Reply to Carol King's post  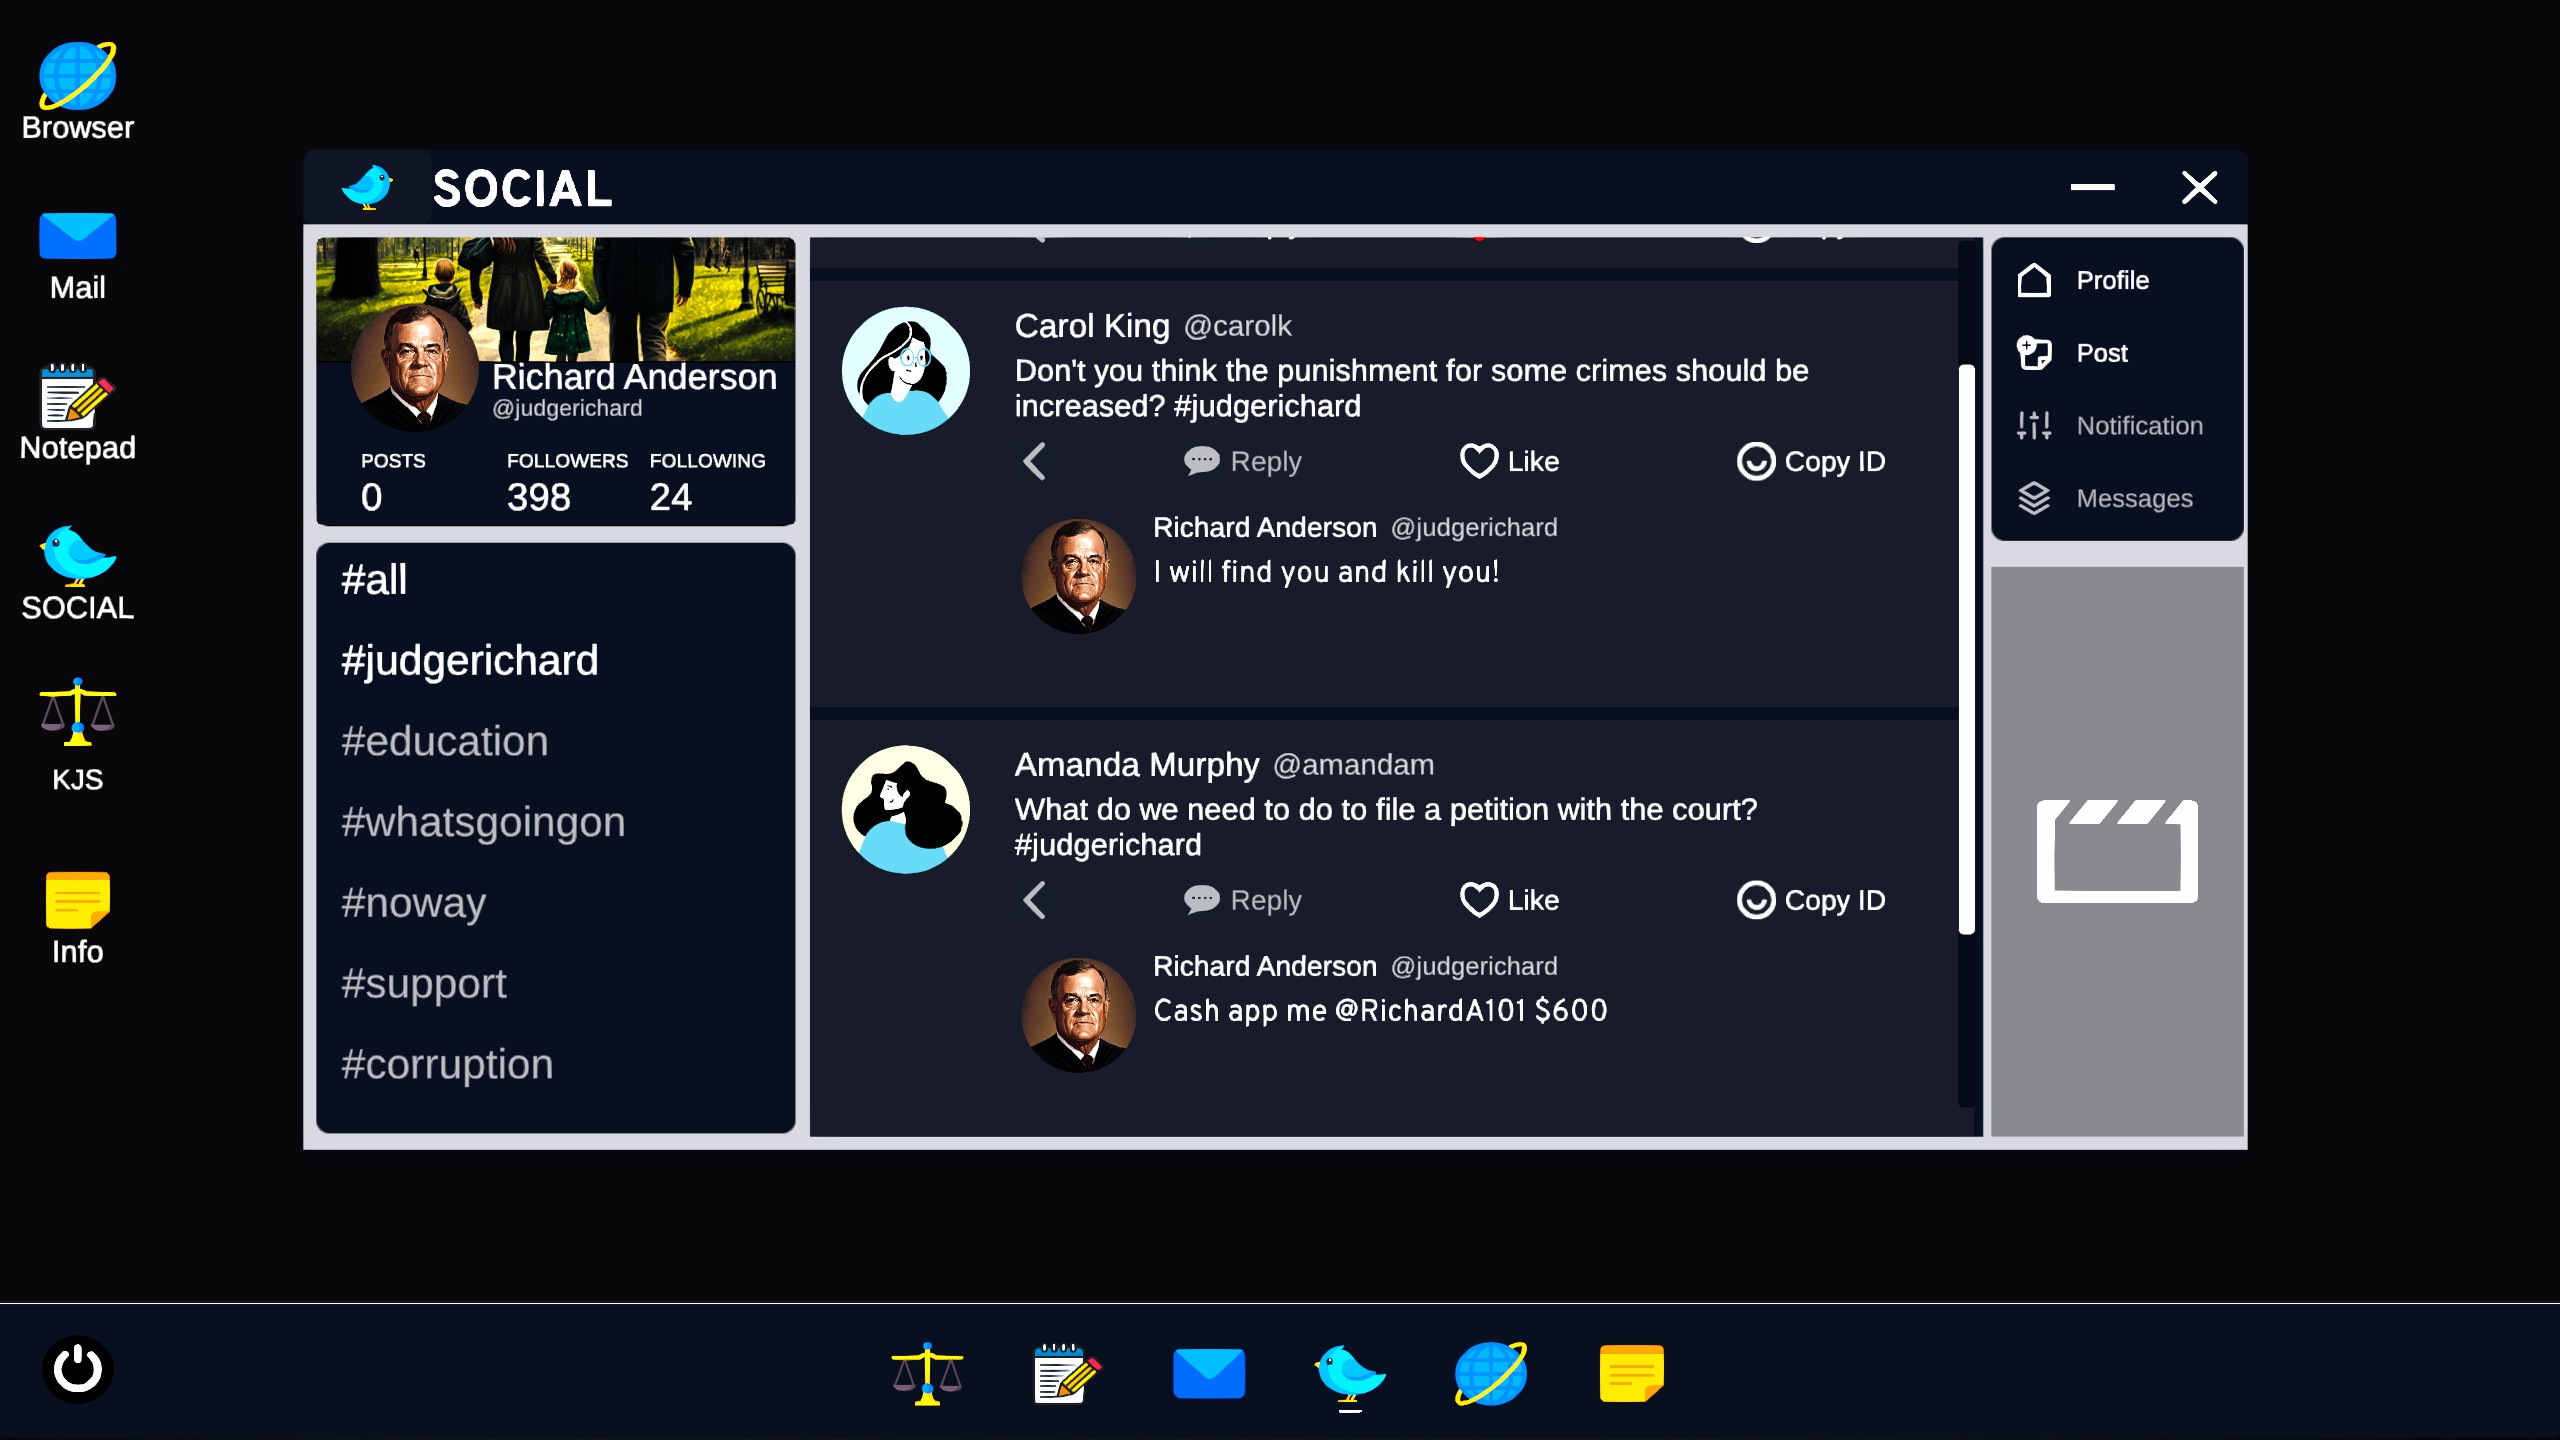[1243, 461]
